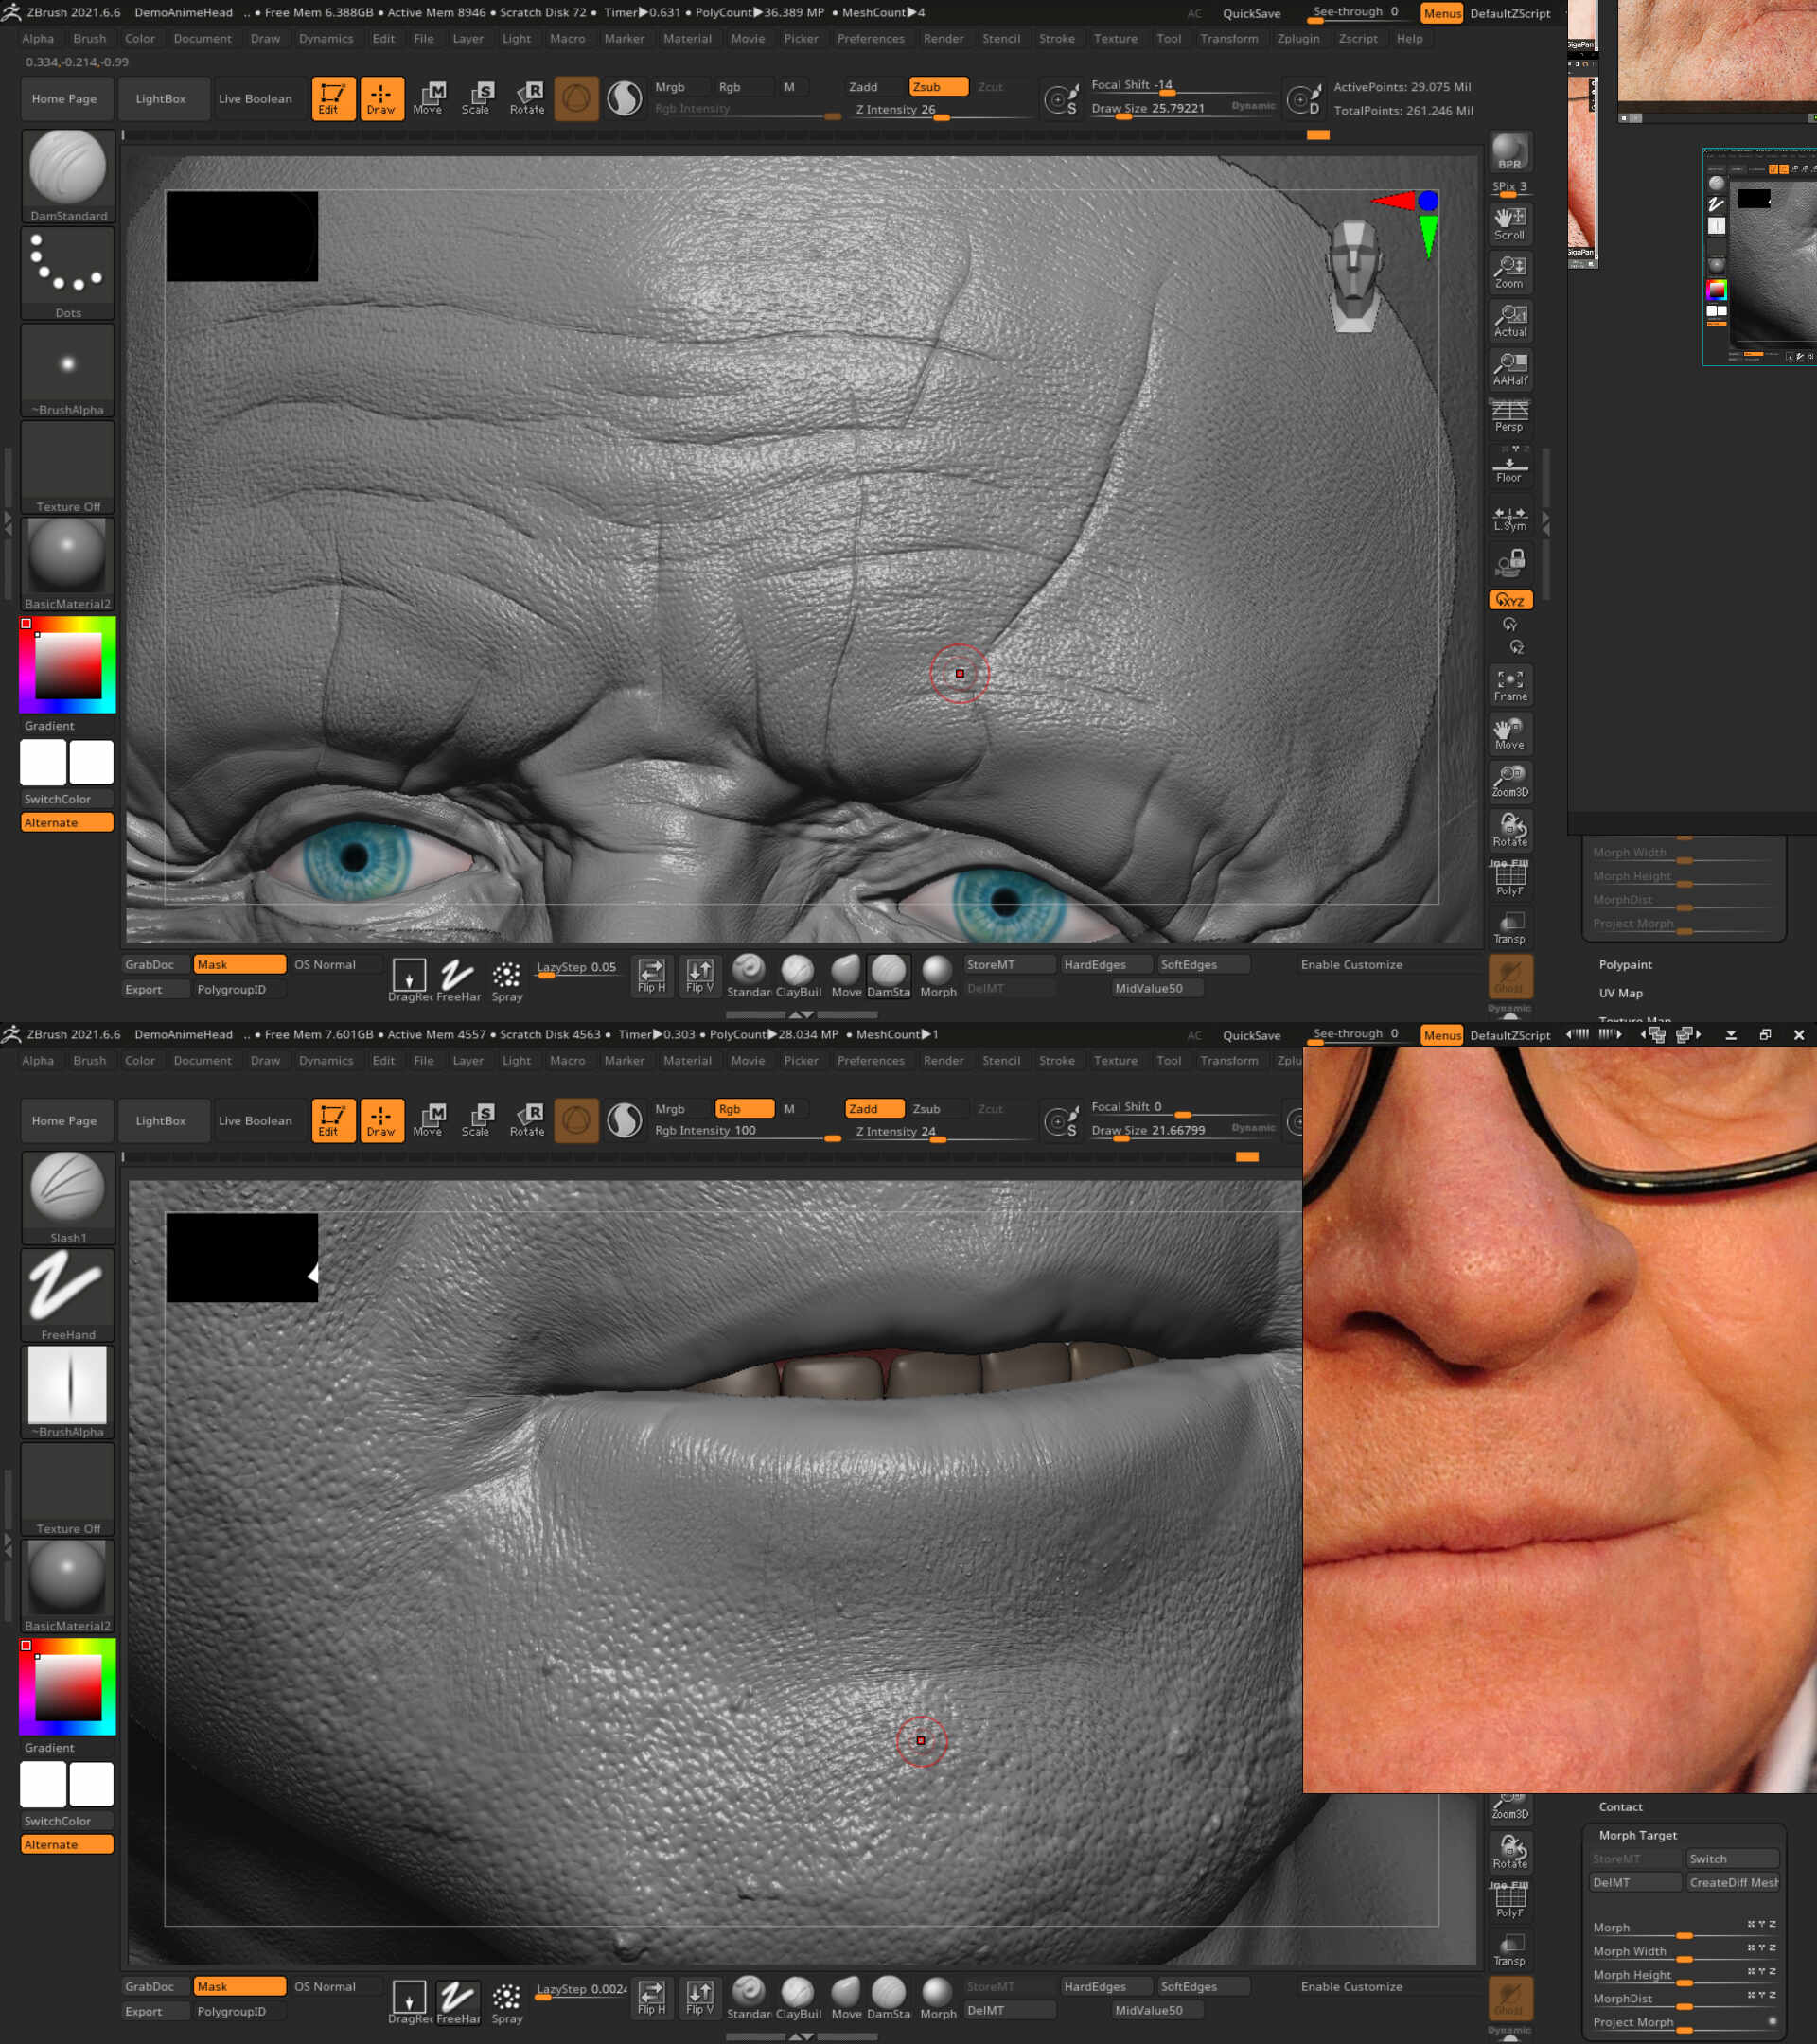Click Texture Off slot in bottom window
Screen dimensions: 1817x2044
(68, 1489)
